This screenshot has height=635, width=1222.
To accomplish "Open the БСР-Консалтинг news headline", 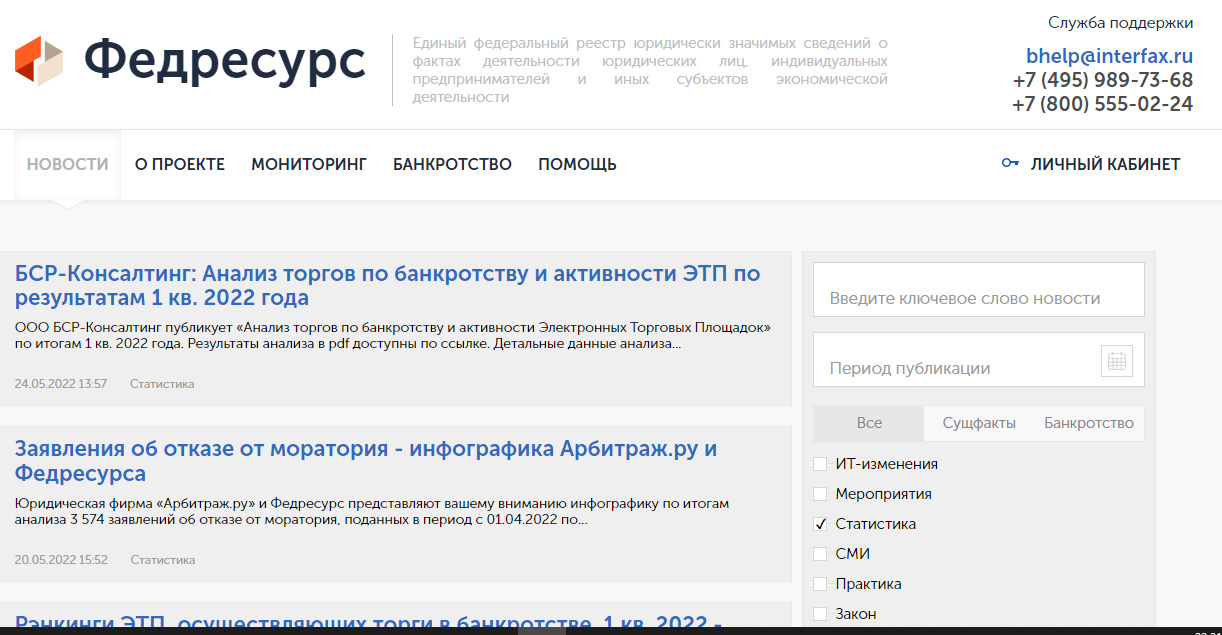I will coord(388,286).
